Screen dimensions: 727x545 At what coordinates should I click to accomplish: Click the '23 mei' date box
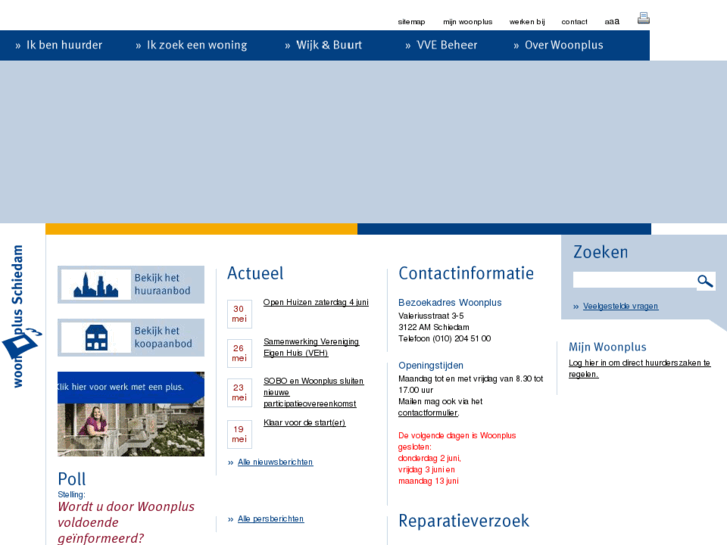pos(239,393)
